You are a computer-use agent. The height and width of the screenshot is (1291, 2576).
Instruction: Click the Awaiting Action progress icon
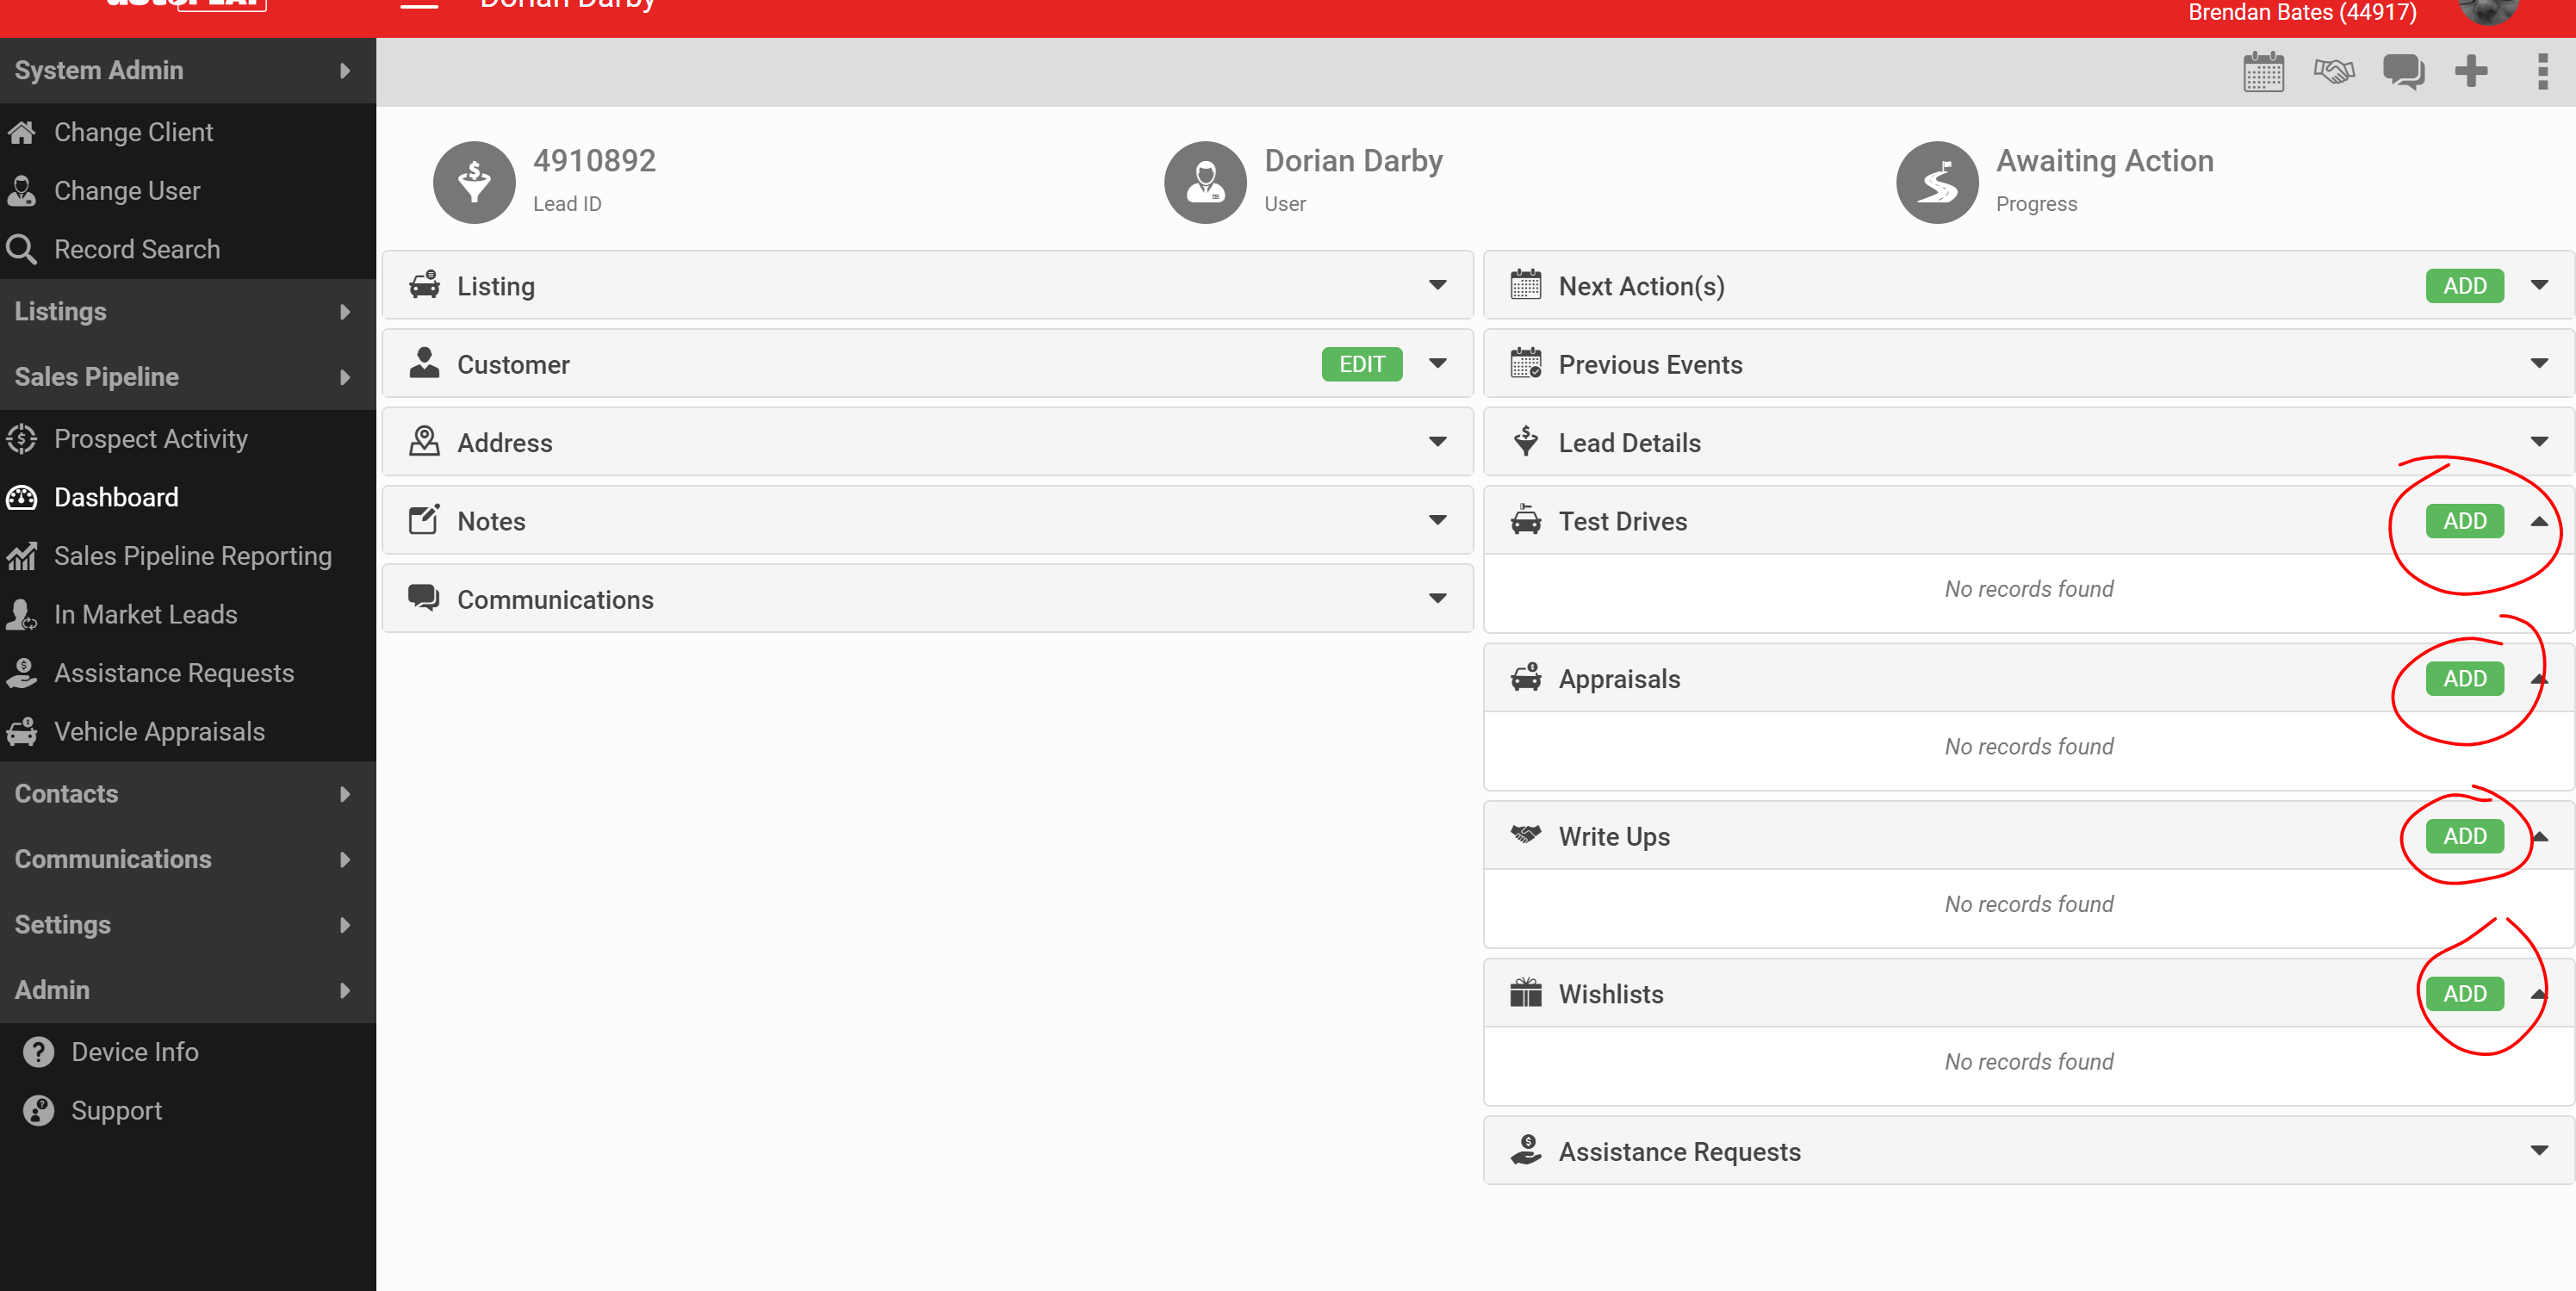(x=1936, y=182)
